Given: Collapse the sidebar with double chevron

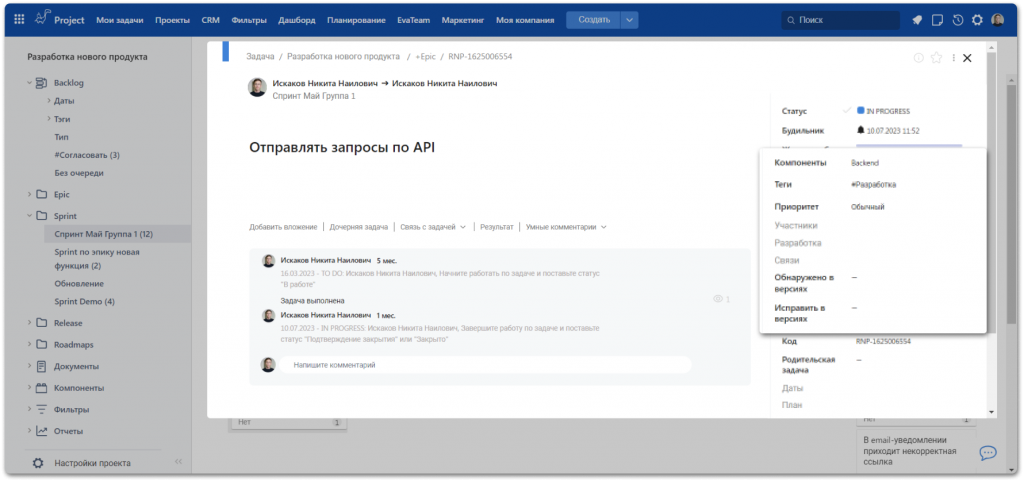Looking at the screenshot, I should tap(178, 462).
